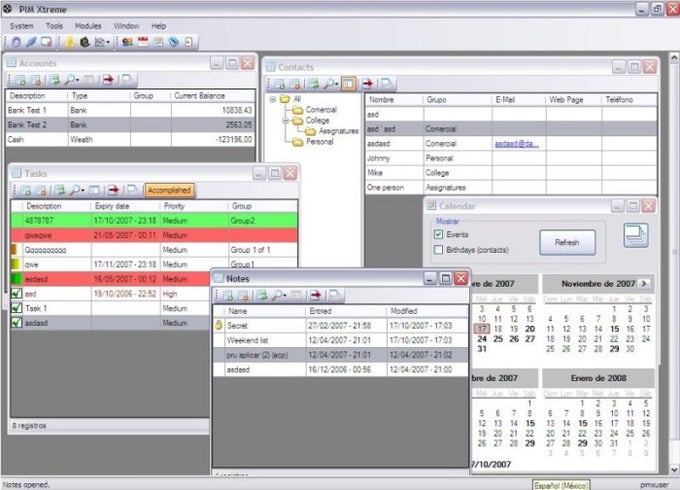Click the blue circular icon at main toolbar start

(x=16, y=42)
